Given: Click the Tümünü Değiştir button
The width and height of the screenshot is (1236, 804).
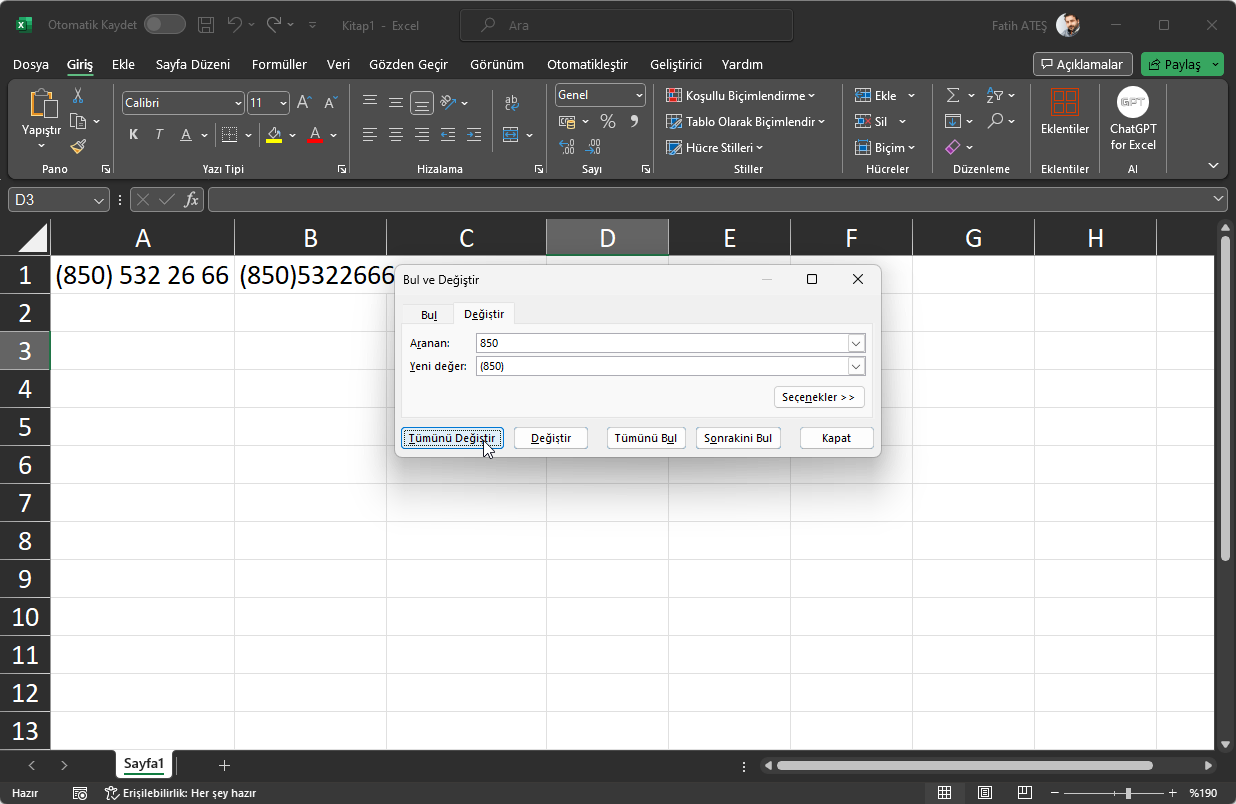Looking at the screenshot, I should pyautogui.click(x=452, y=438).
